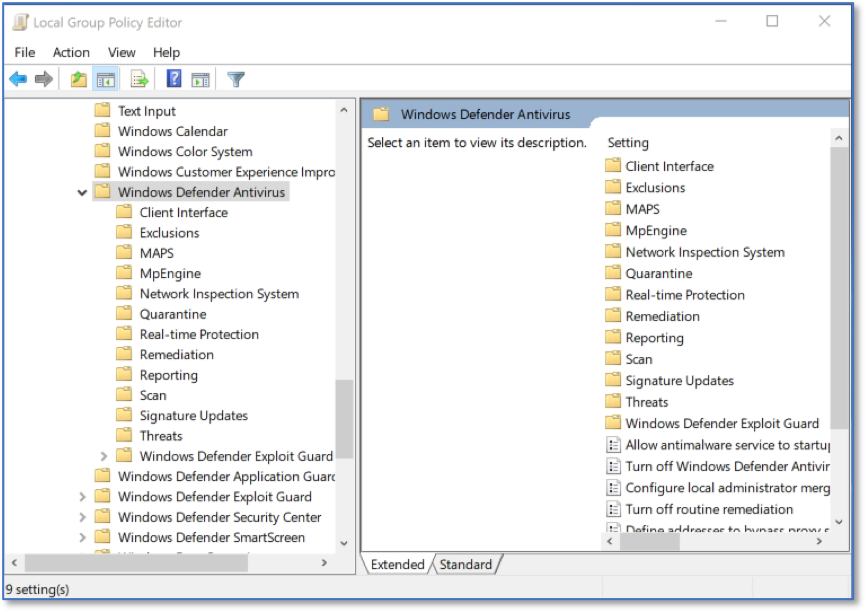Expand nested Windows Defender Exploit Guard subfolder

(104, 456)
